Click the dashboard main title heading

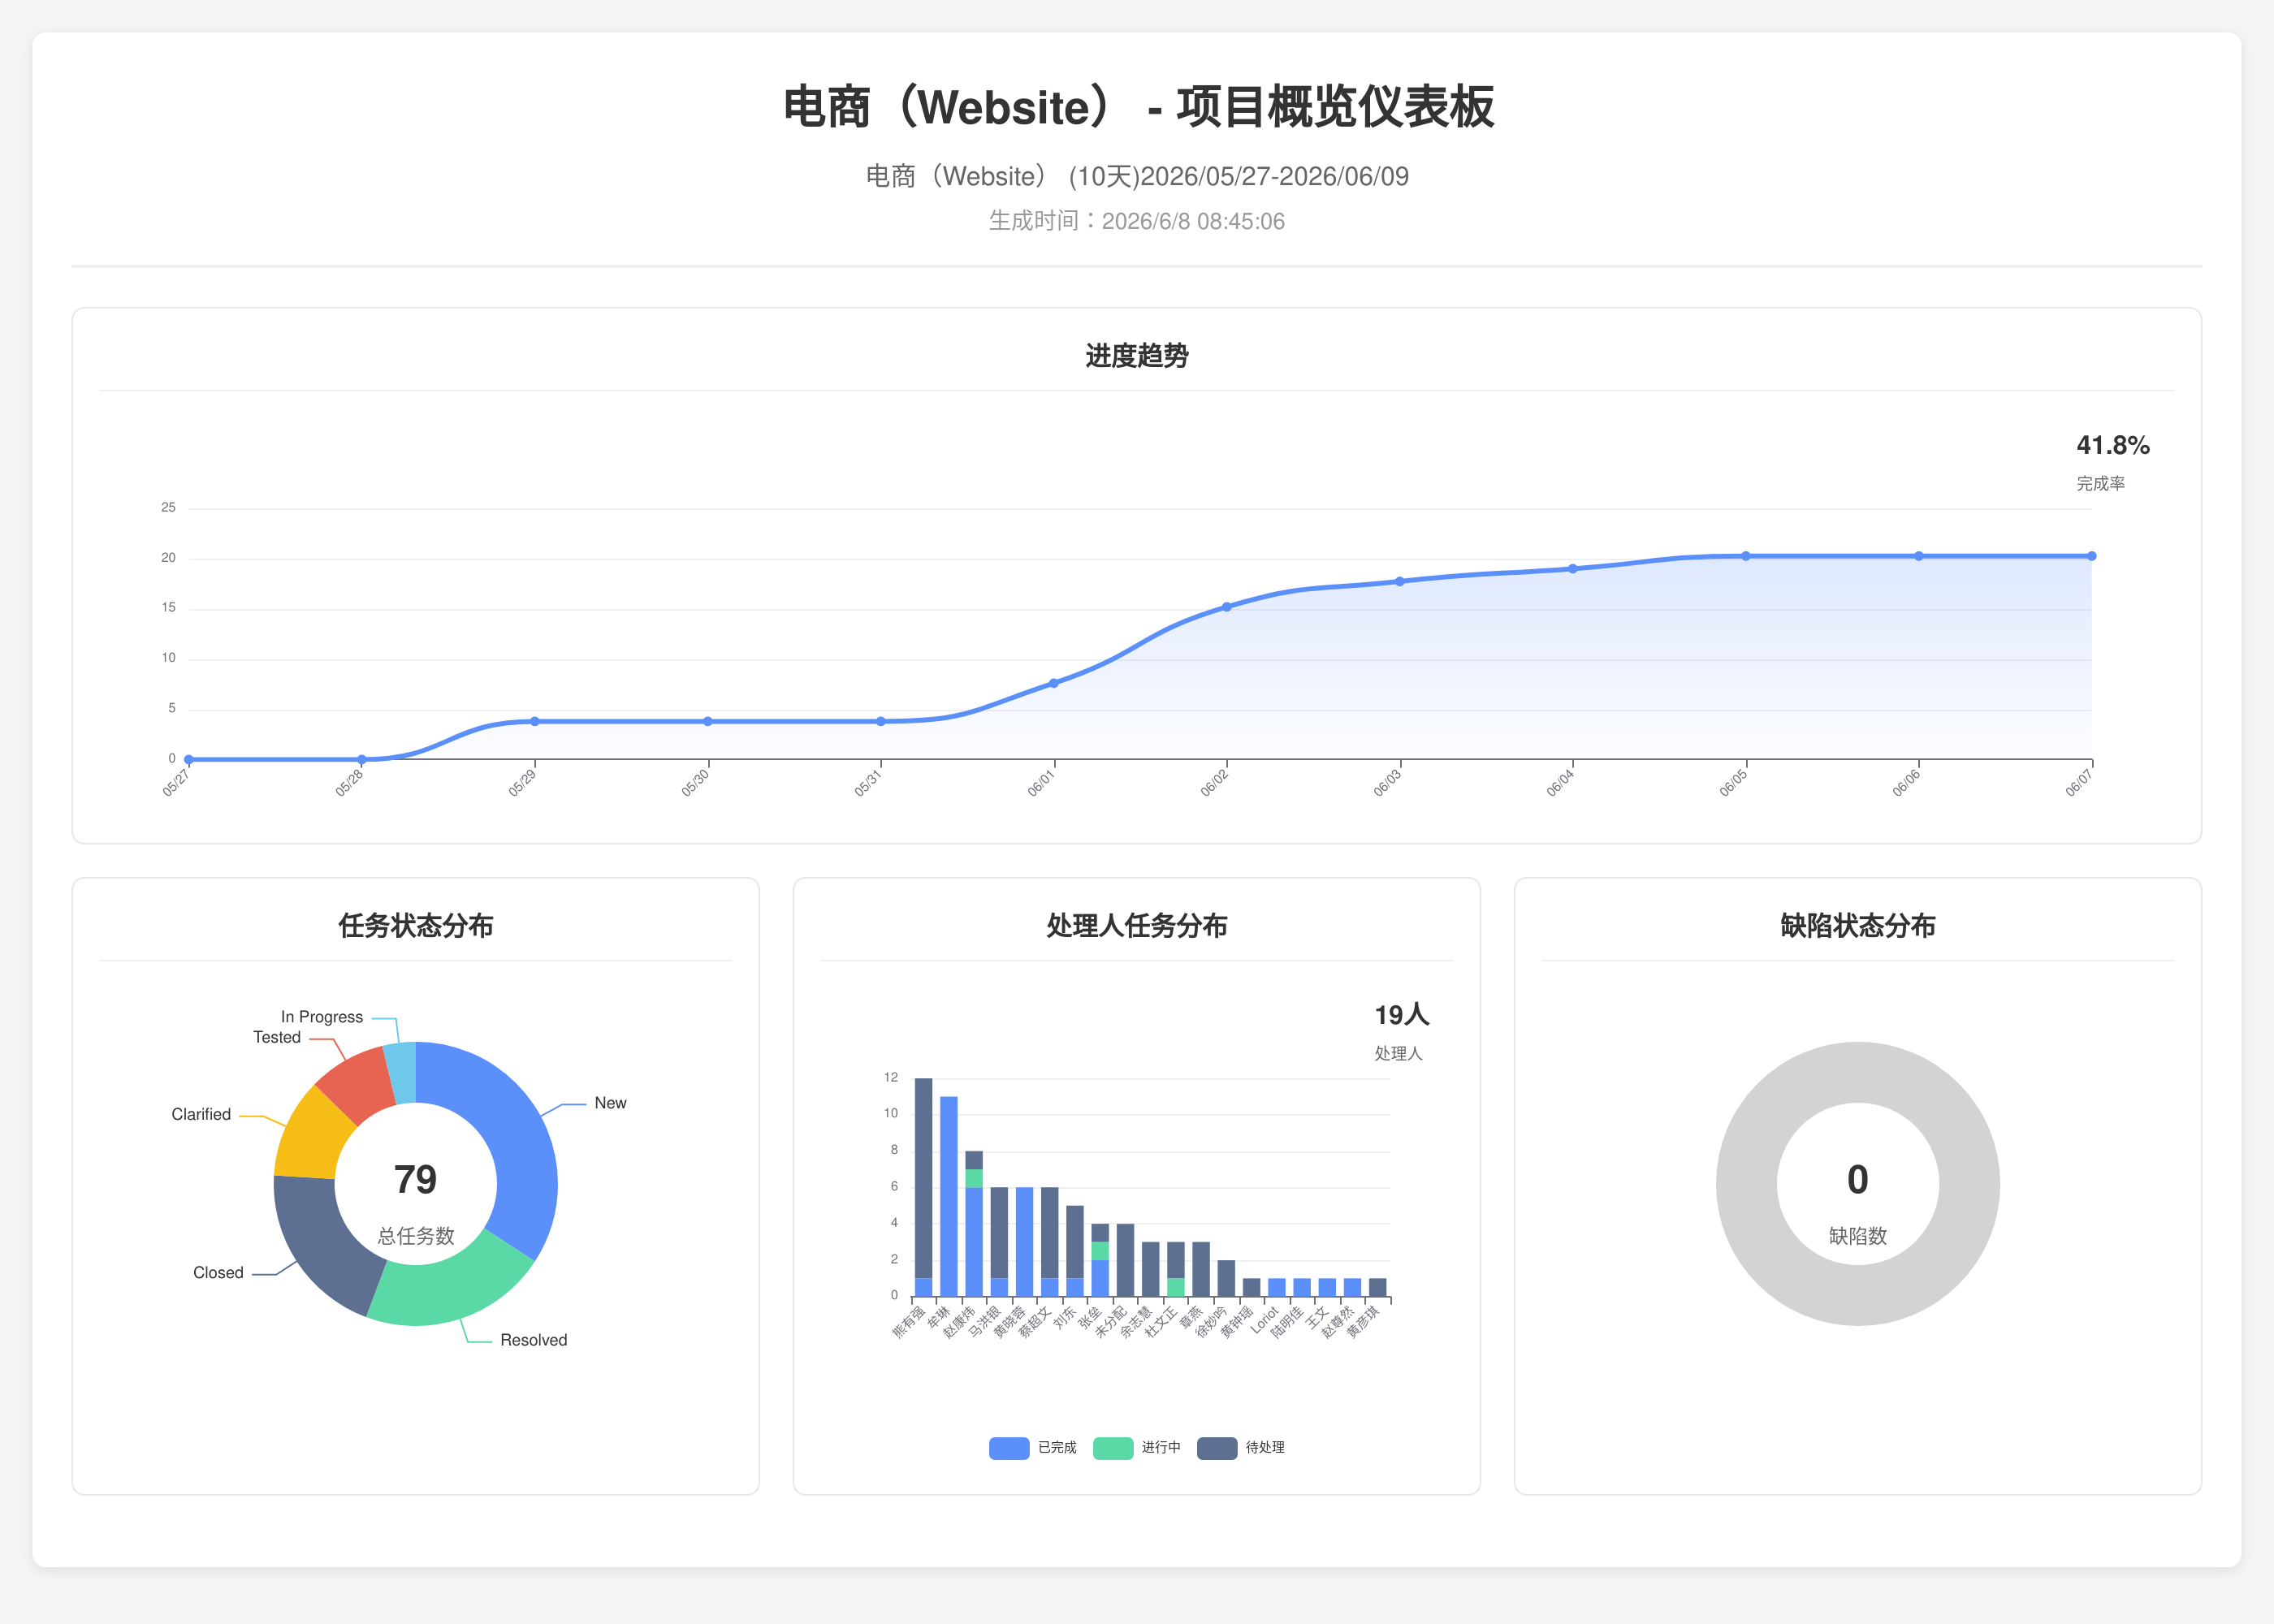(x=1137, y=107)
